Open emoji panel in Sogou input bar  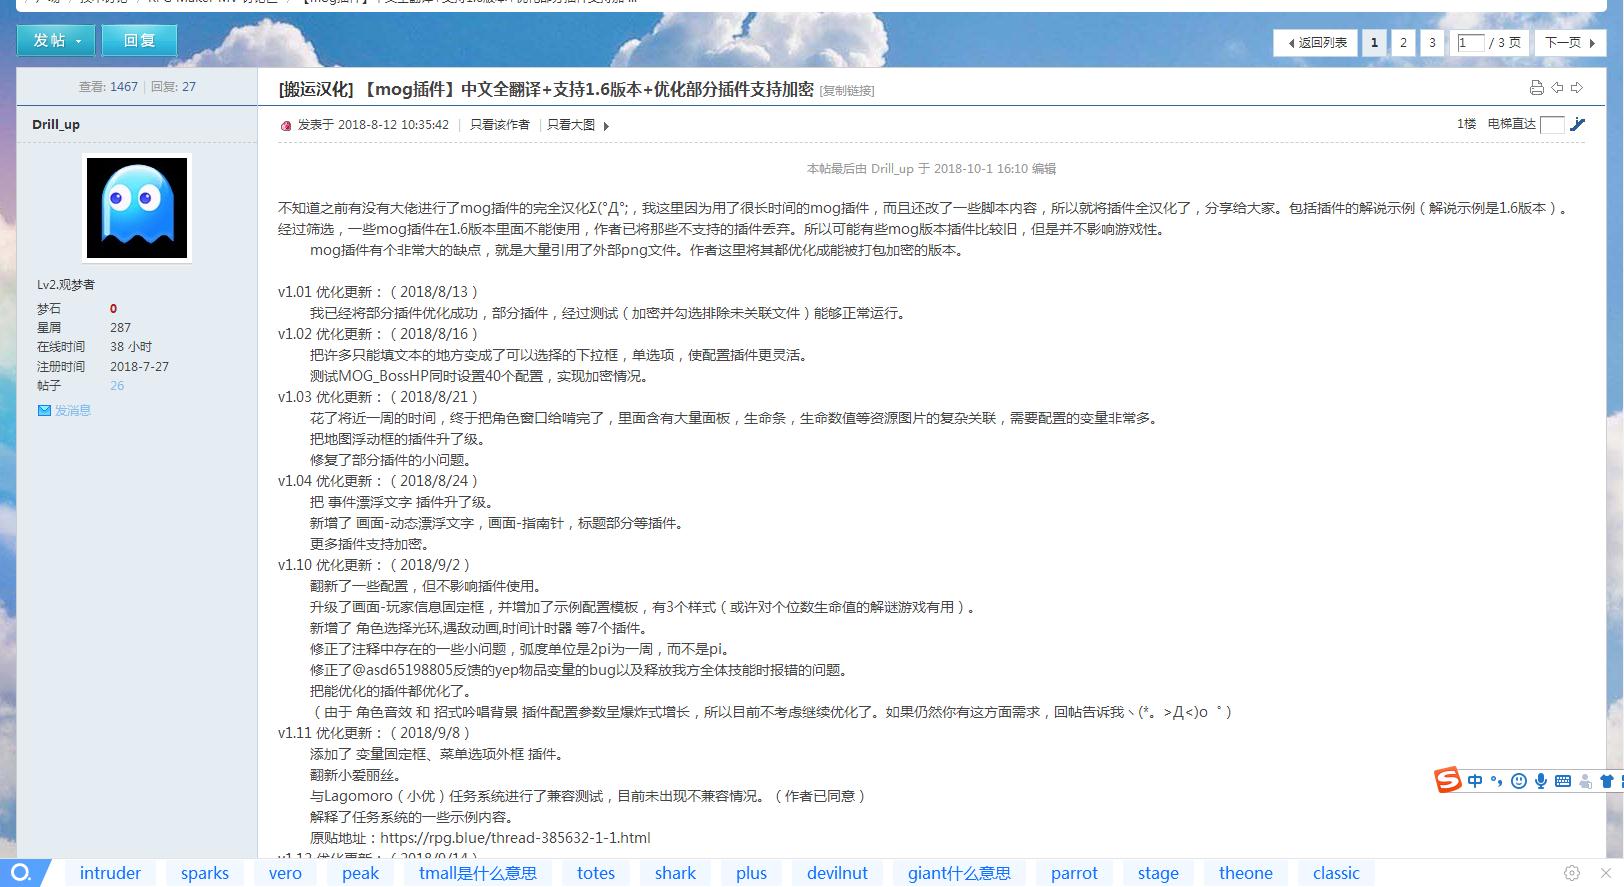[1519, 781]
